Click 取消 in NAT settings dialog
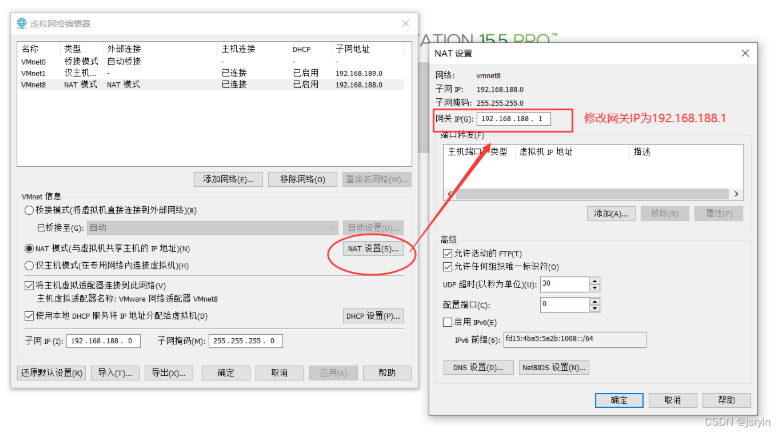The image size is (780, 440). point(673,400)
